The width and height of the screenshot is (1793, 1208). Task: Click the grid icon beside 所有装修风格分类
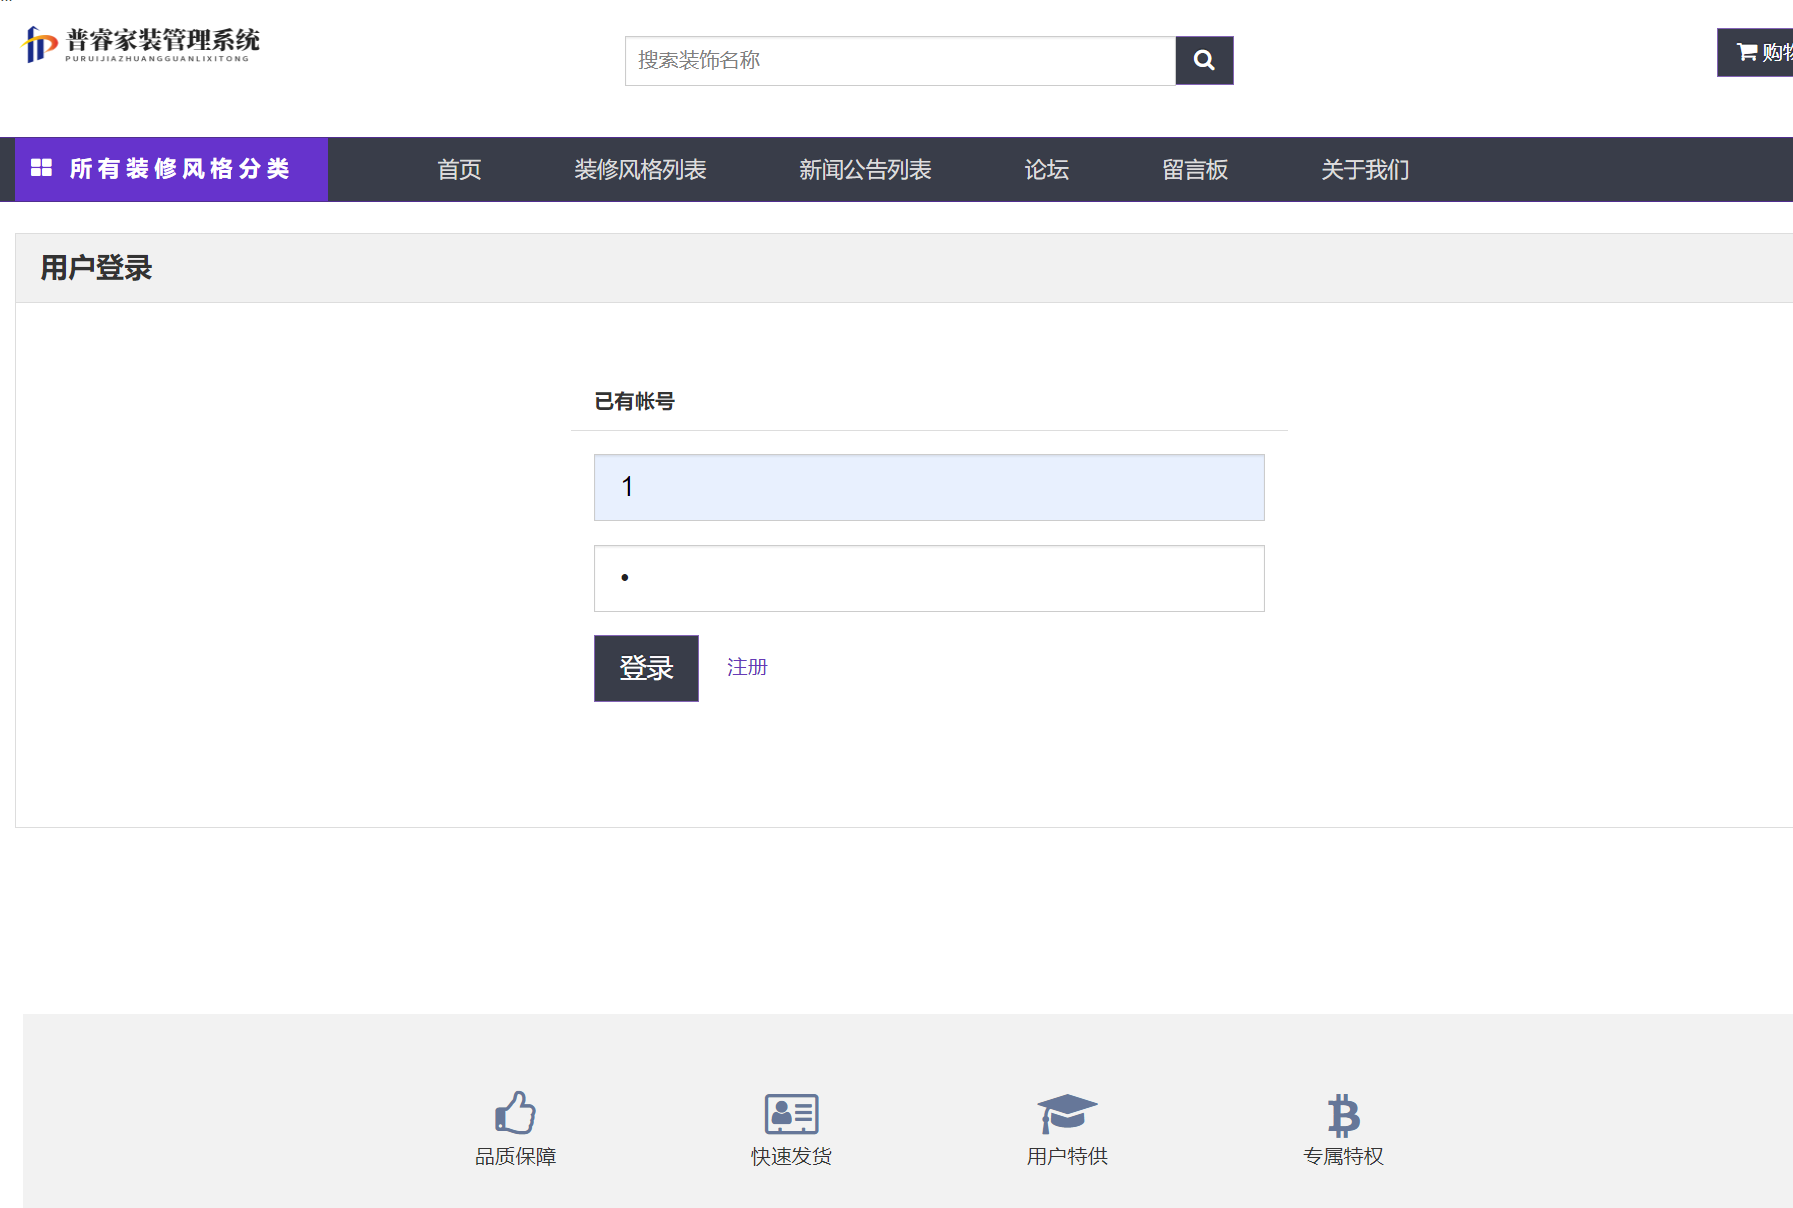[x=42, y=169]
